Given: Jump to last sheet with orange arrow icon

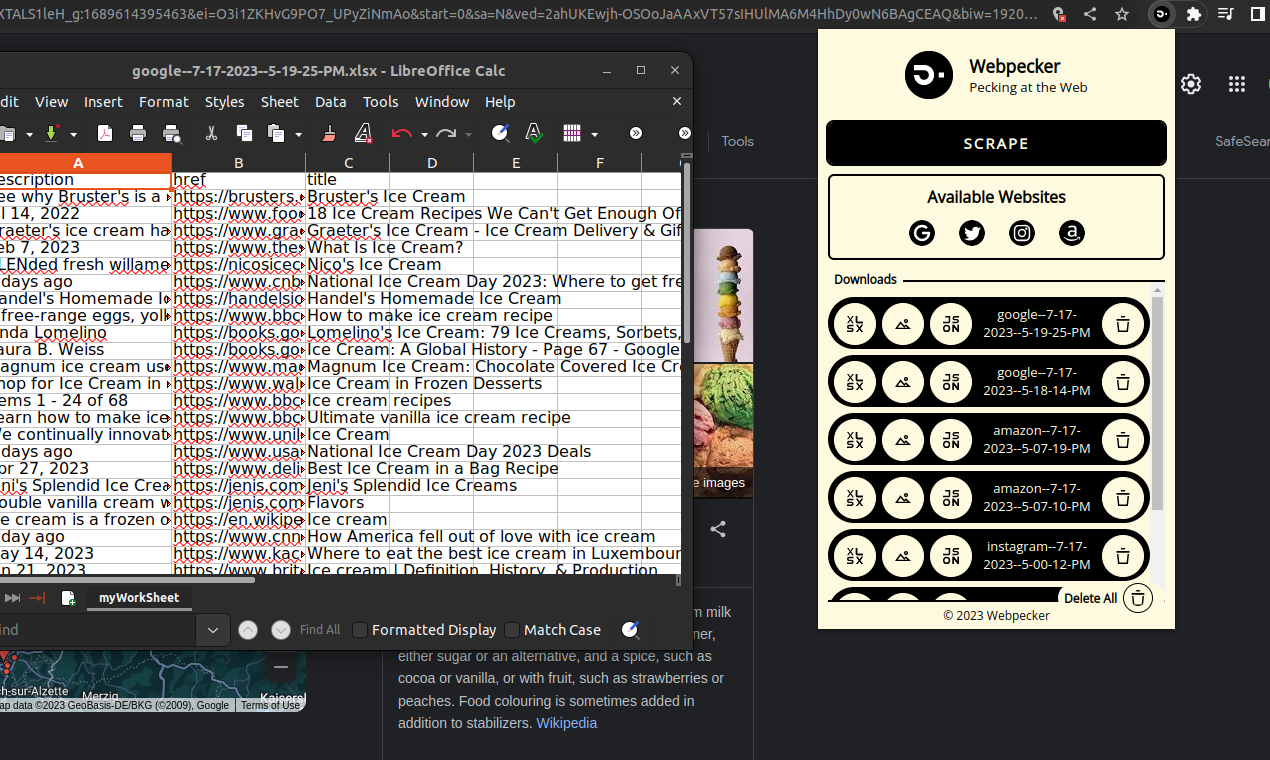Looking at the screenshot, I should 38,598.
